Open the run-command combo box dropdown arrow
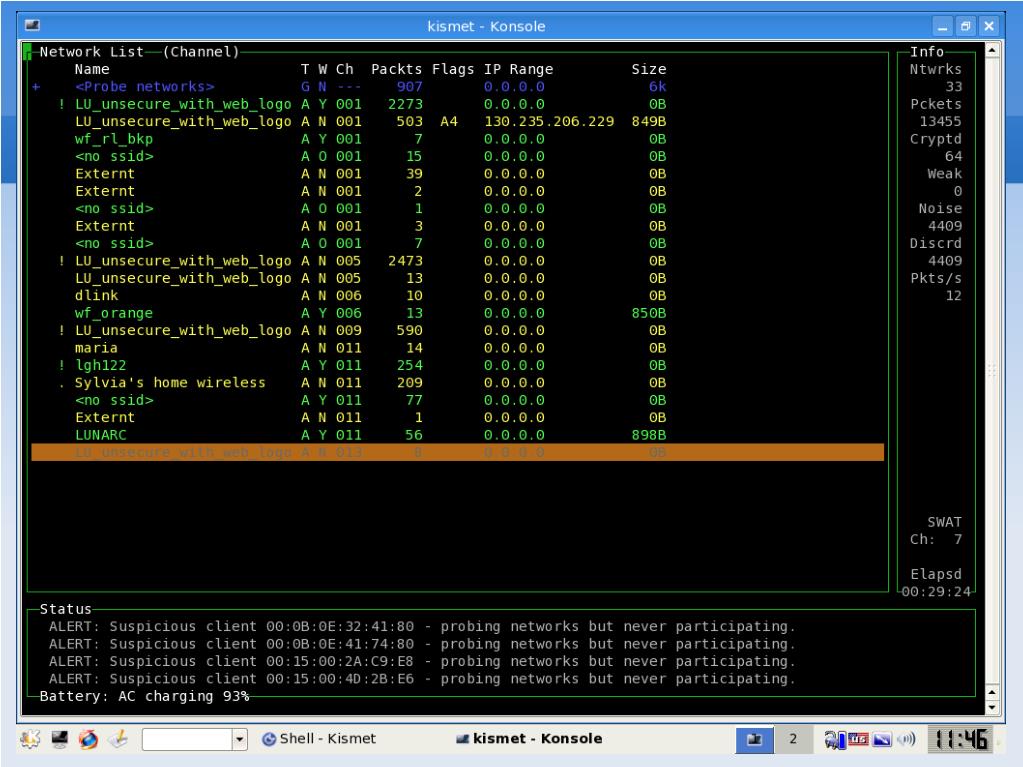This screenshot has width=1023, height=767. click(x=239, y=739)
